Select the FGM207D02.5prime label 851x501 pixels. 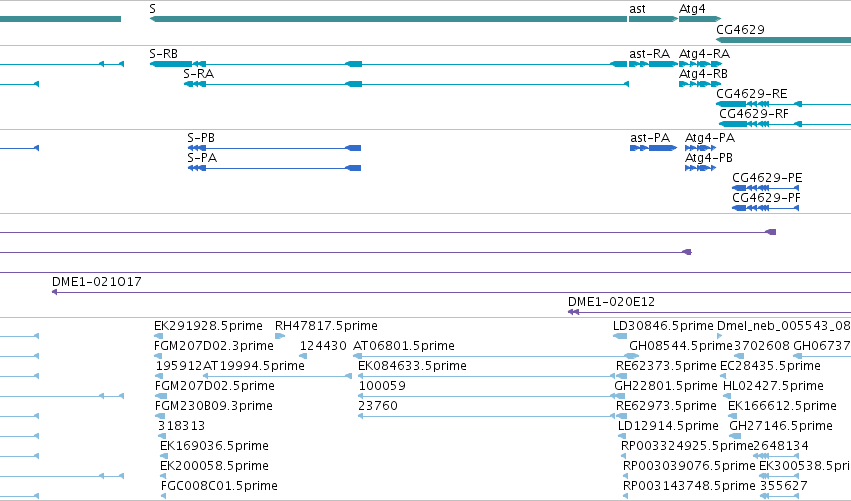click(214, 386)
